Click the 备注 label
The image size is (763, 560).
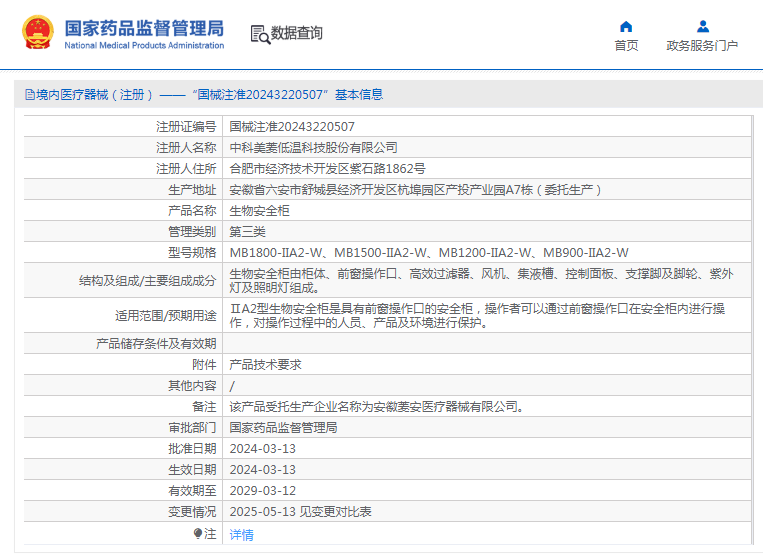204,406
